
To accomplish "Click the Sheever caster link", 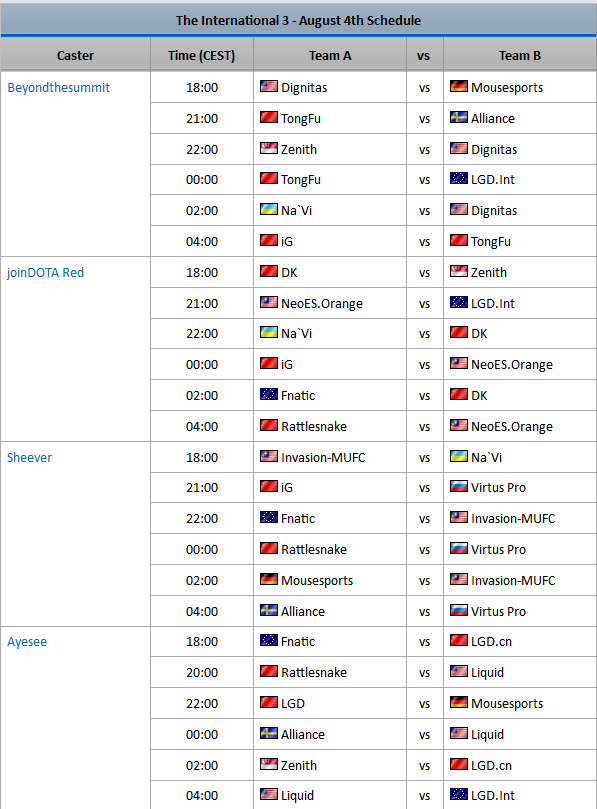I will click(29, 458).
